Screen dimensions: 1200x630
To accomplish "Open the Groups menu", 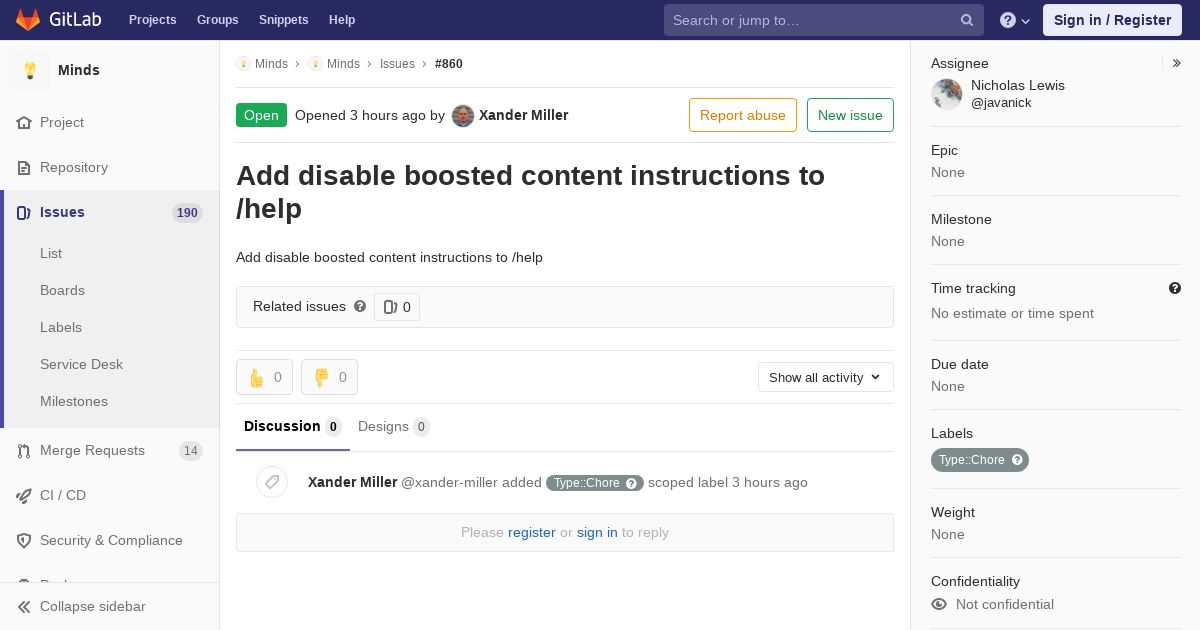I will (217, 20).
